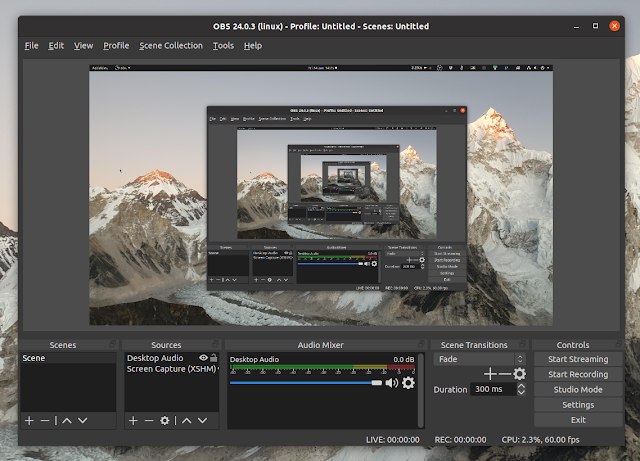The image size is (640, 461).
Task: Add a scene transition with plus icon
Action: point(490,374)
